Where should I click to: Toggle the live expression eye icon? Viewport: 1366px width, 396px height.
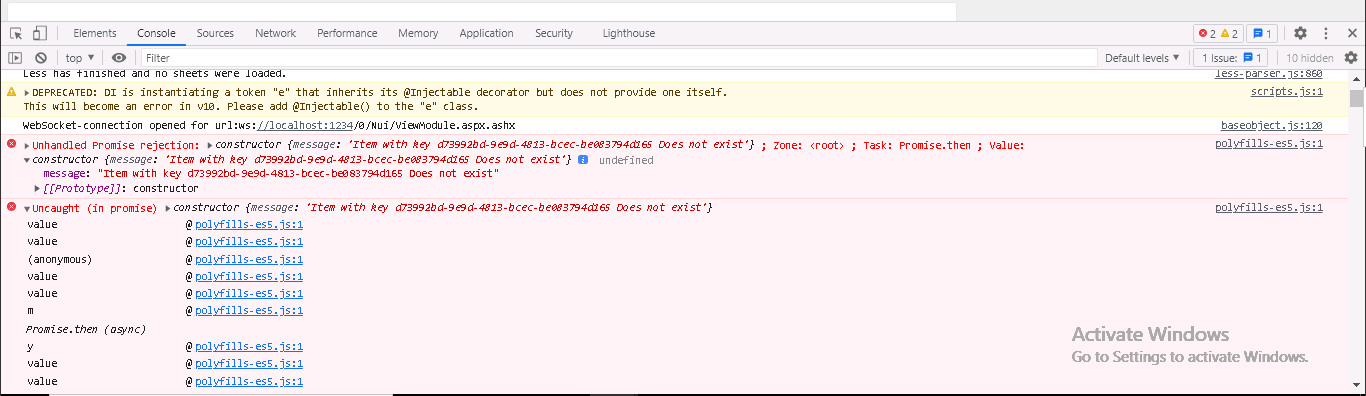(x=119, y=58)
